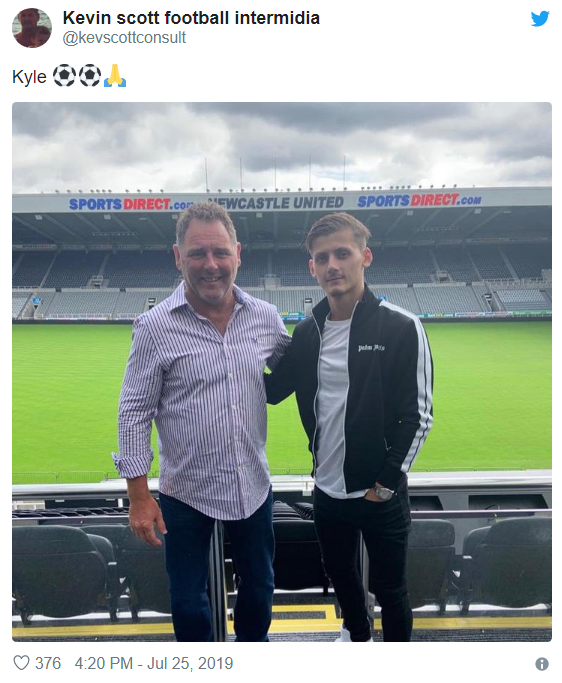Open the tweet info circle icon
The width and height of the screenshot is (562, 683).
pyautogui.click(x=542, y=664)
